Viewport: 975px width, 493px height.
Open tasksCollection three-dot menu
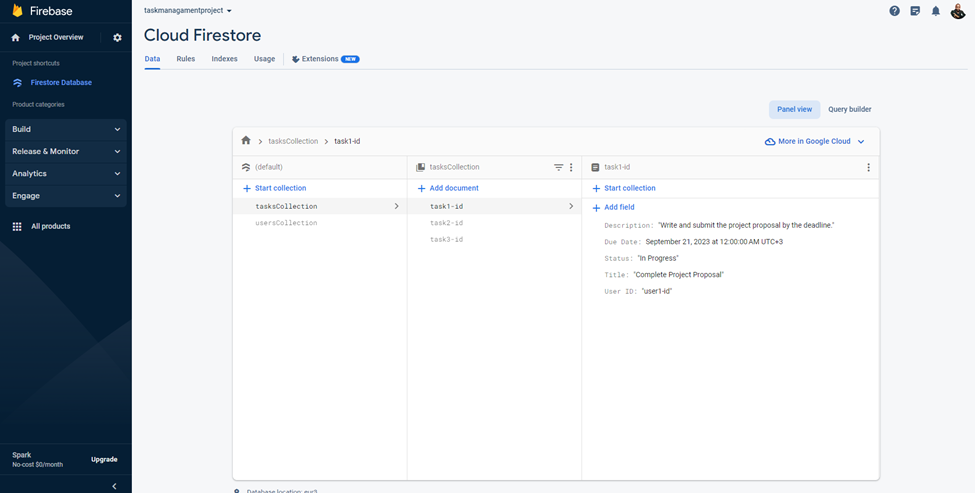tap(571, 167)
